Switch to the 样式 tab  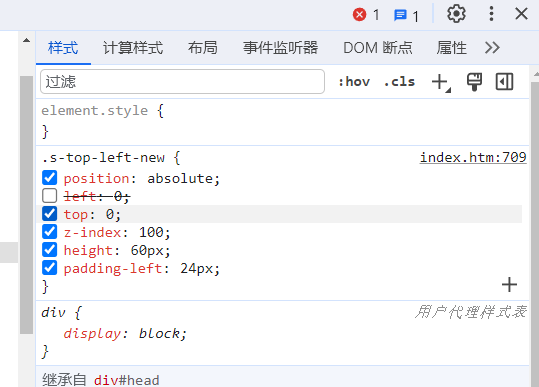pyautogui.click(x=63, y=48)
